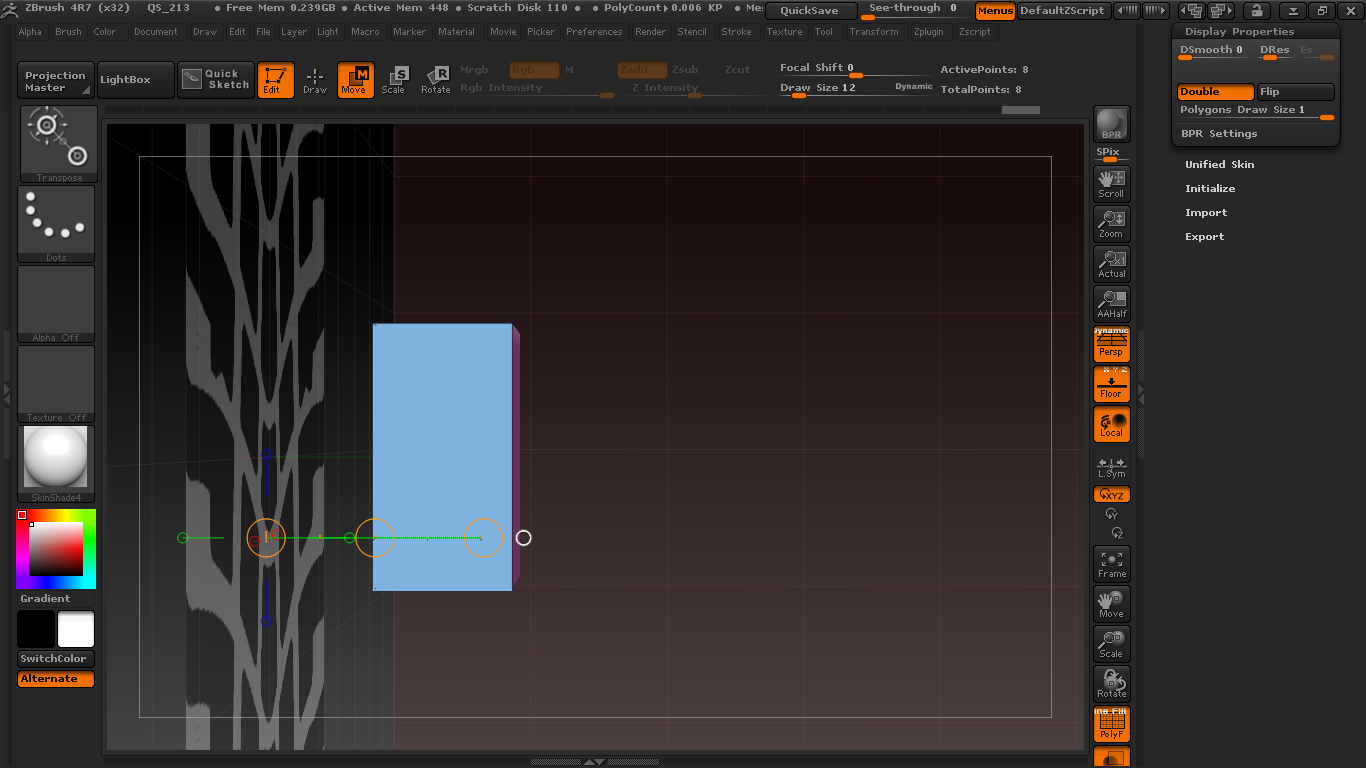Screen dimensions: 1366x768
Task: Toggle XYZ rotation mode
Action: pos(1111,494)
